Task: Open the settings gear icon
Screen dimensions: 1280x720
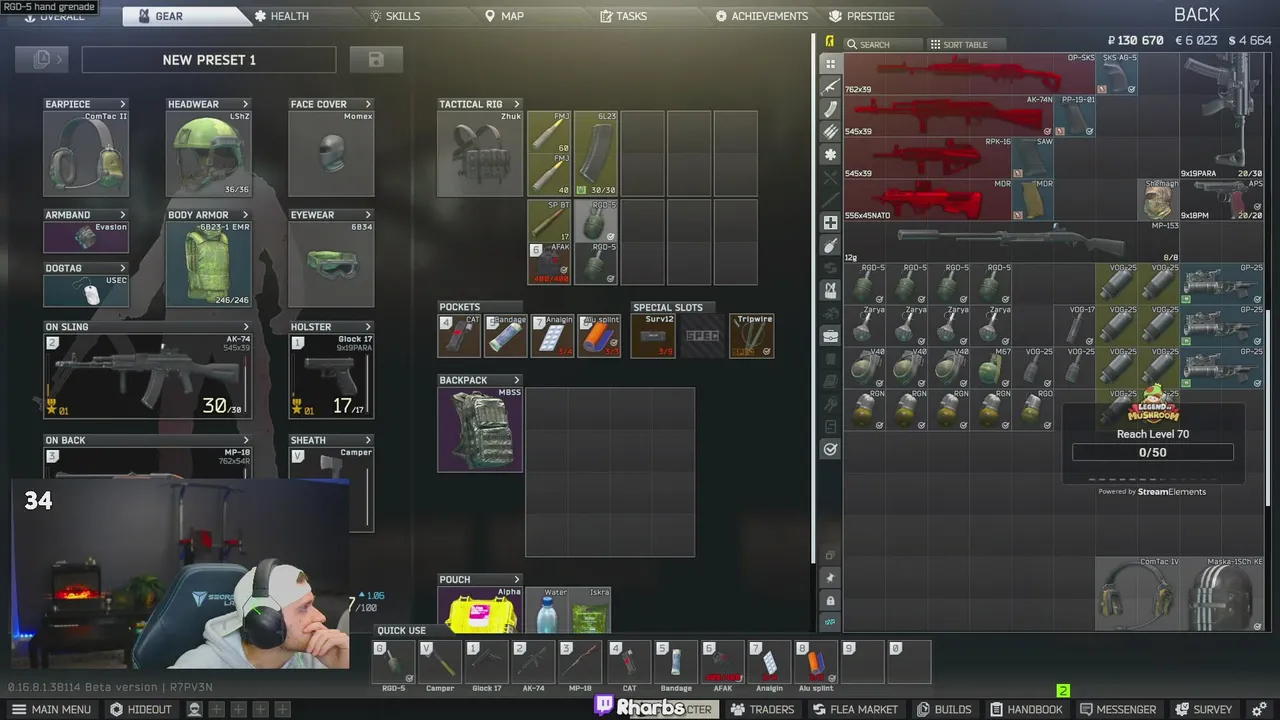Action: (x=1260, y=709)
